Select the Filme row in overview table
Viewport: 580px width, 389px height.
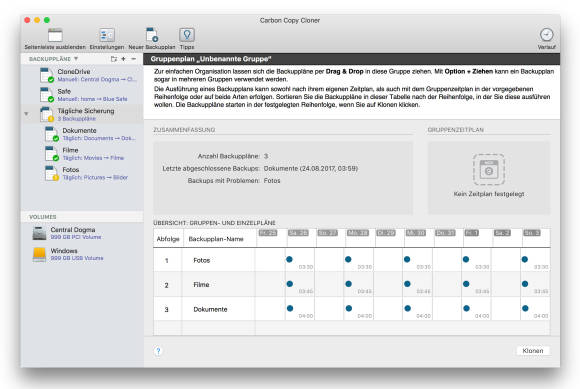[x=352, y=284]
